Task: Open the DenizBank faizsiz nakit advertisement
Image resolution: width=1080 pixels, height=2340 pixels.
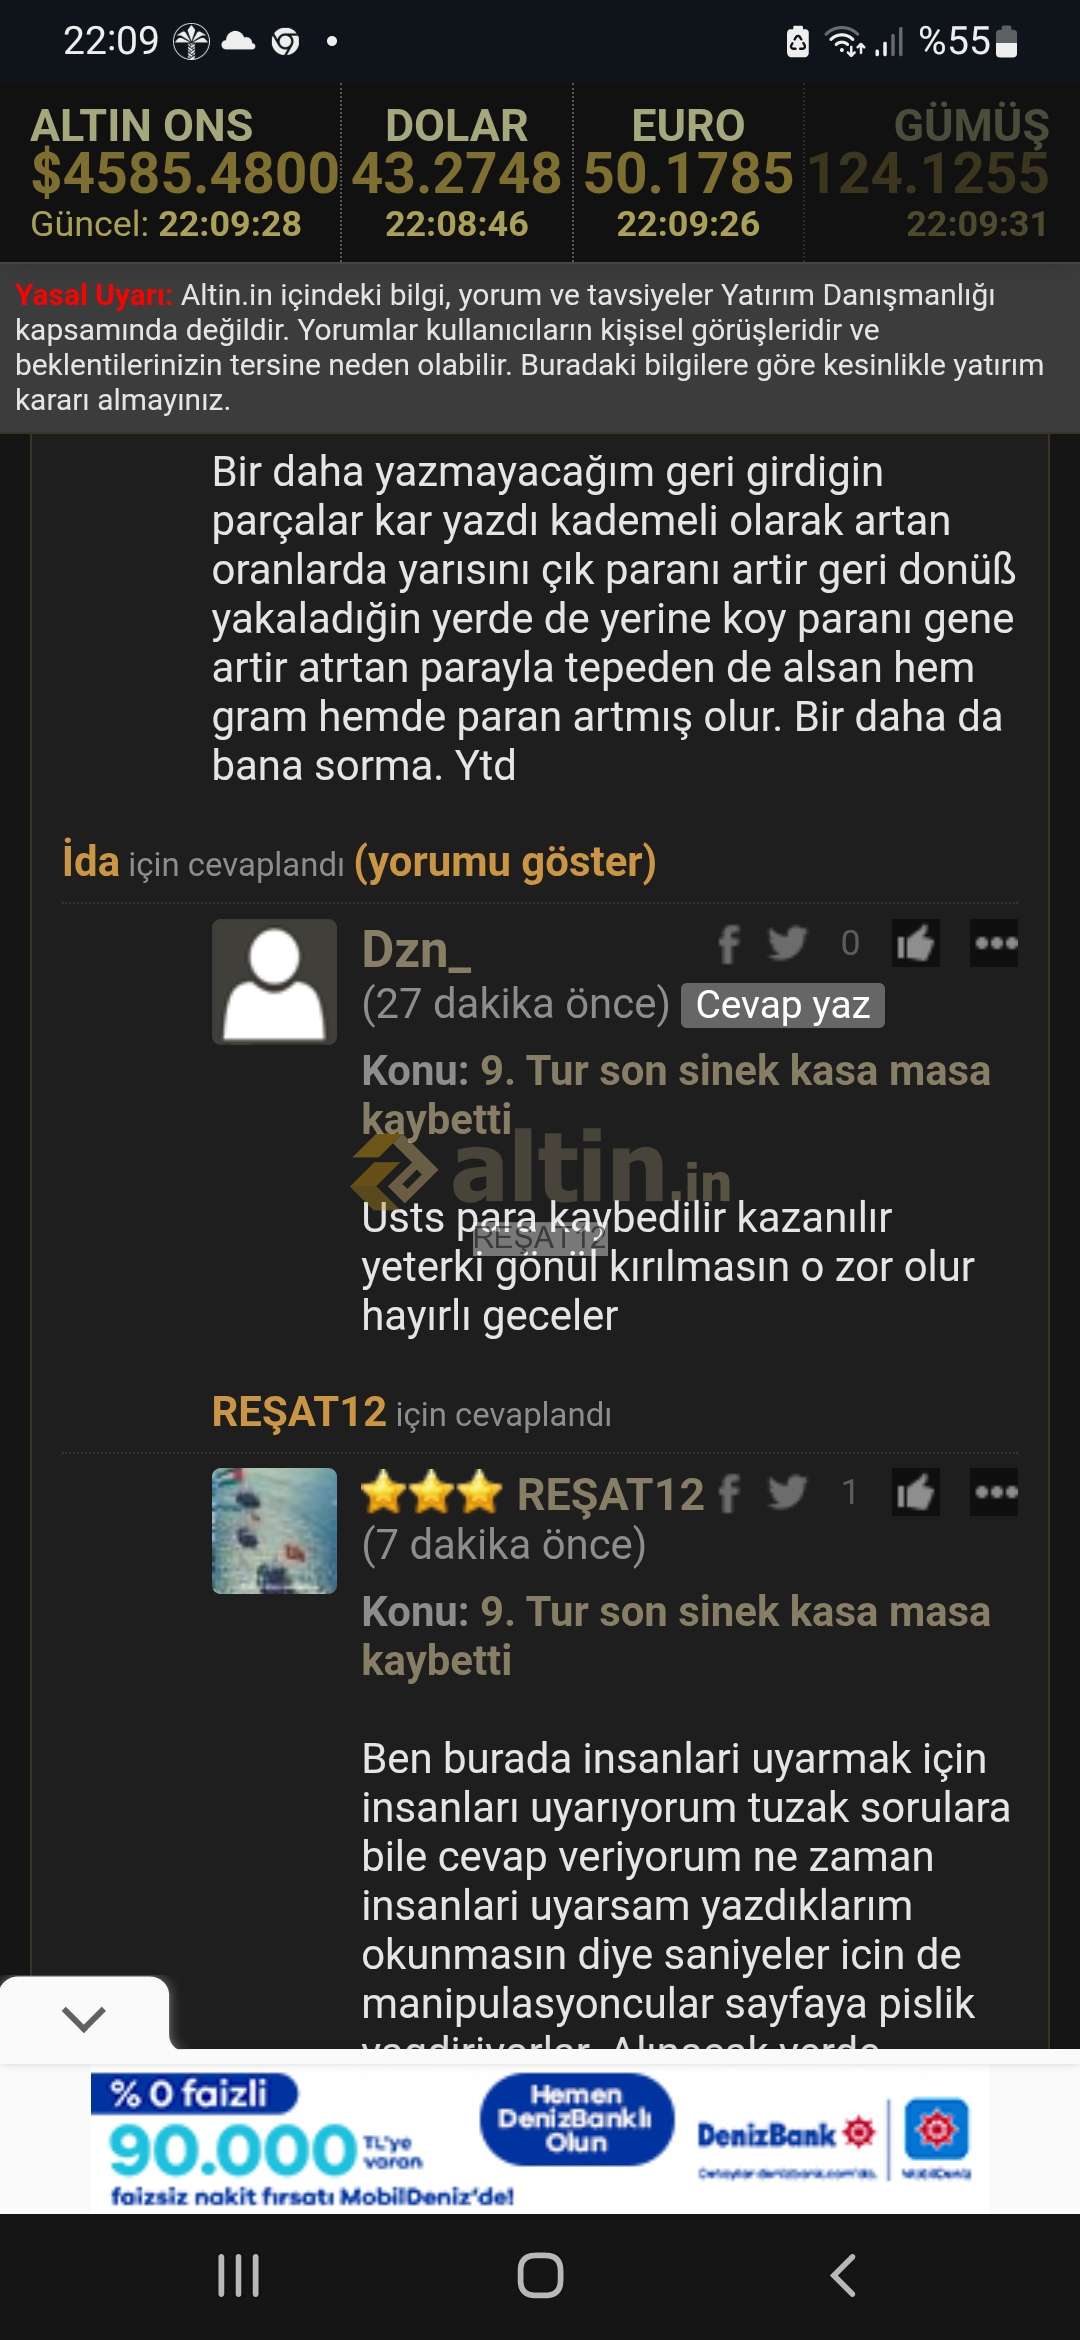Action: (x=540, y=2139)
